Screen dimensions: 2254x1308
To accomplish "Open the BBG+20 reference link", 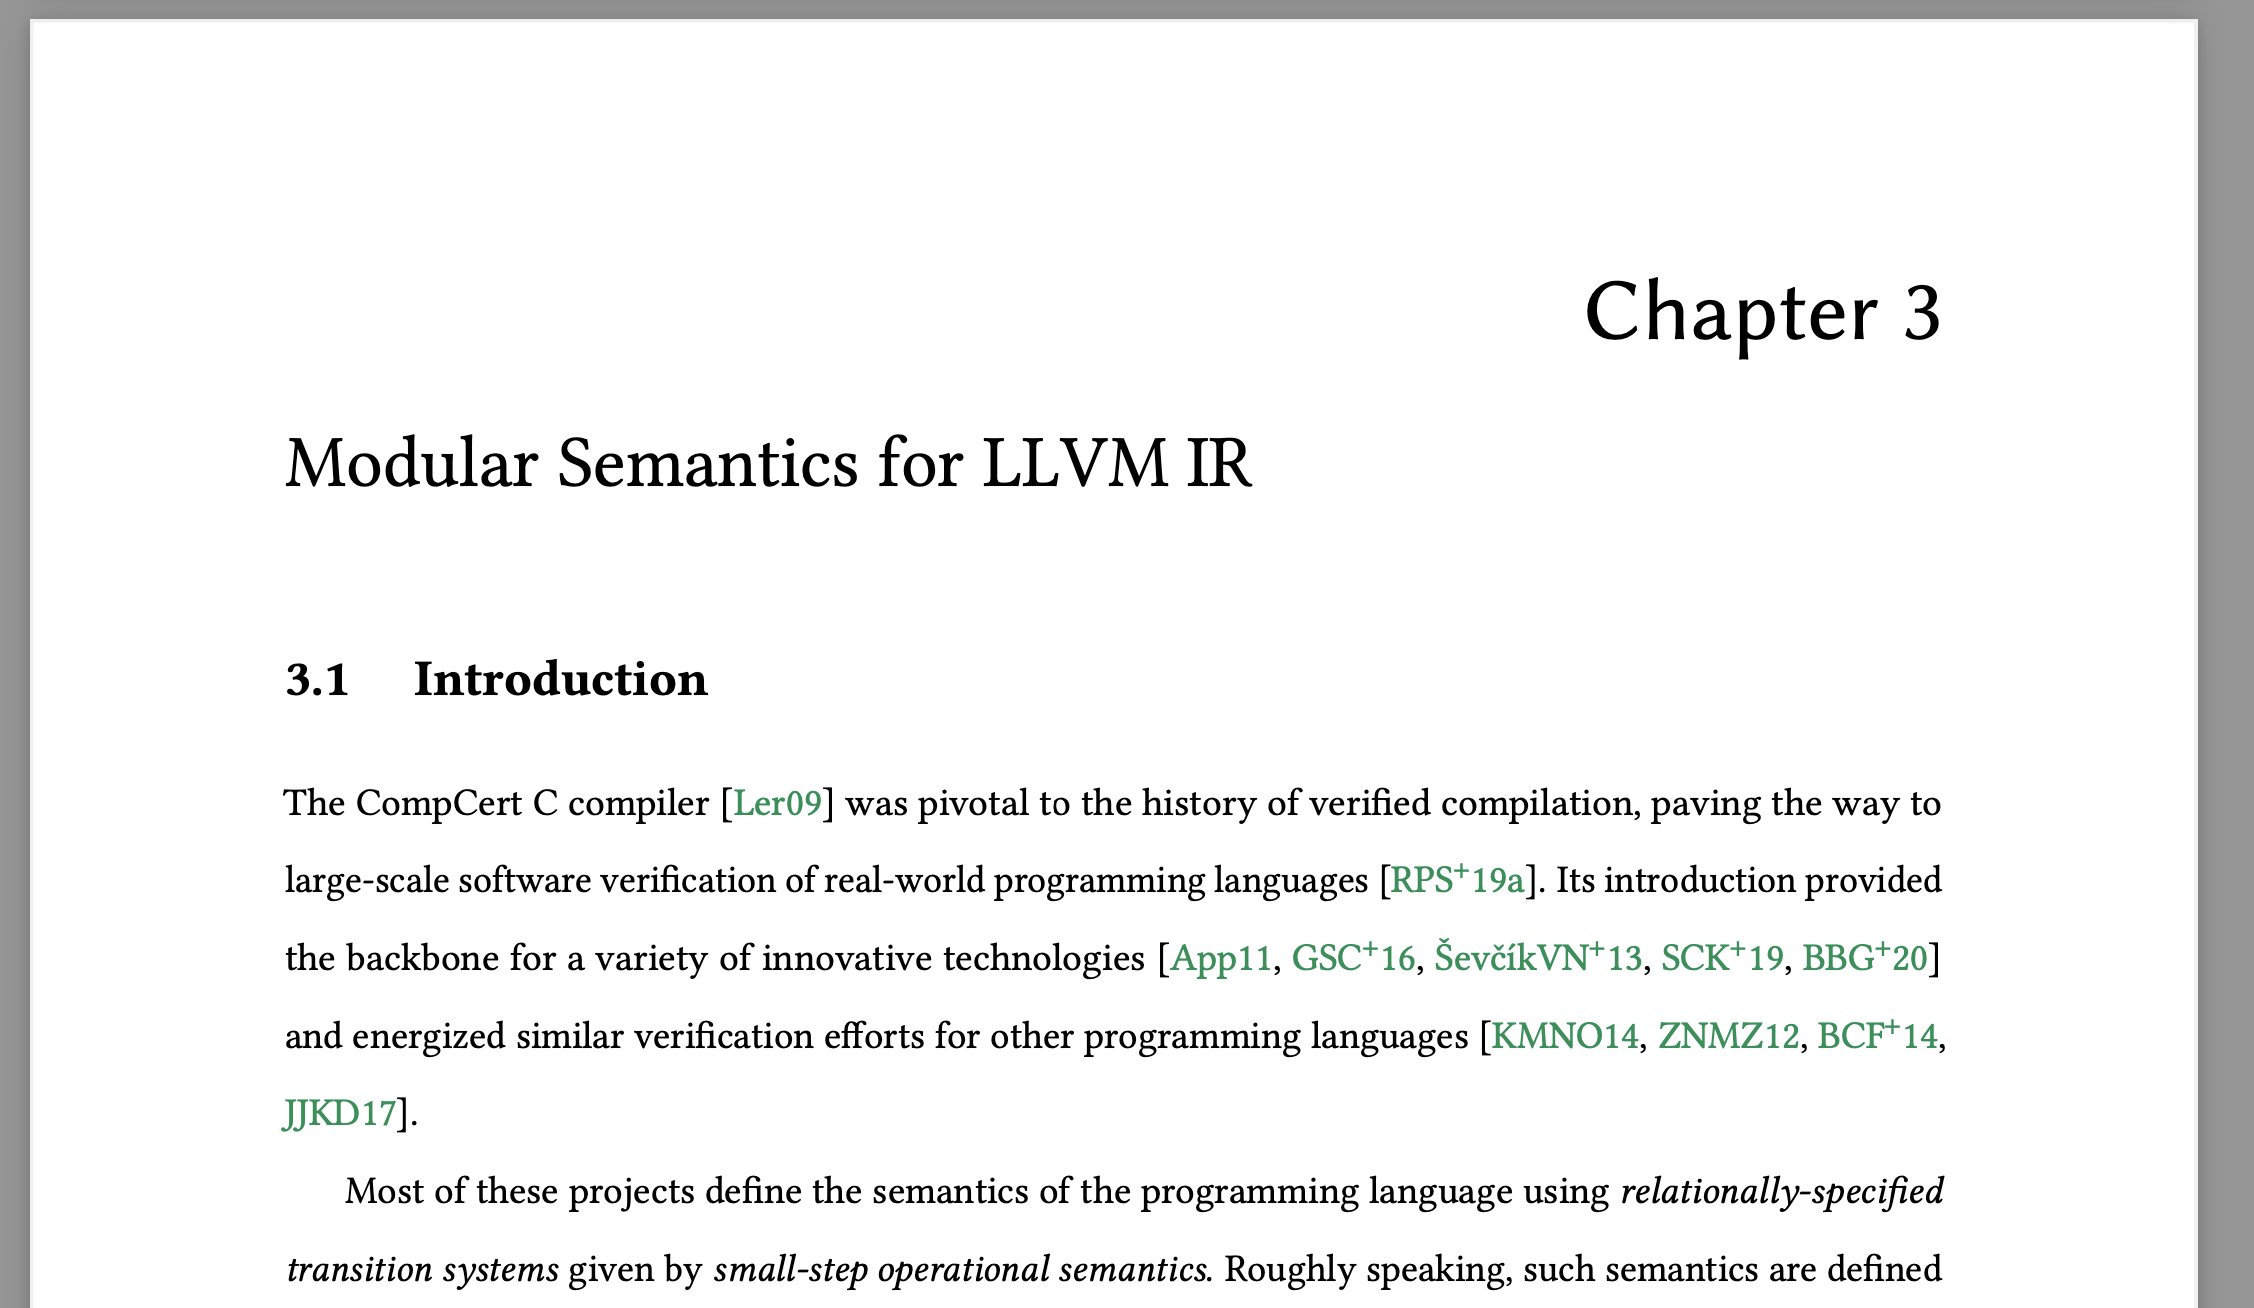I will pyautogui.click(x=1864, y=959).
